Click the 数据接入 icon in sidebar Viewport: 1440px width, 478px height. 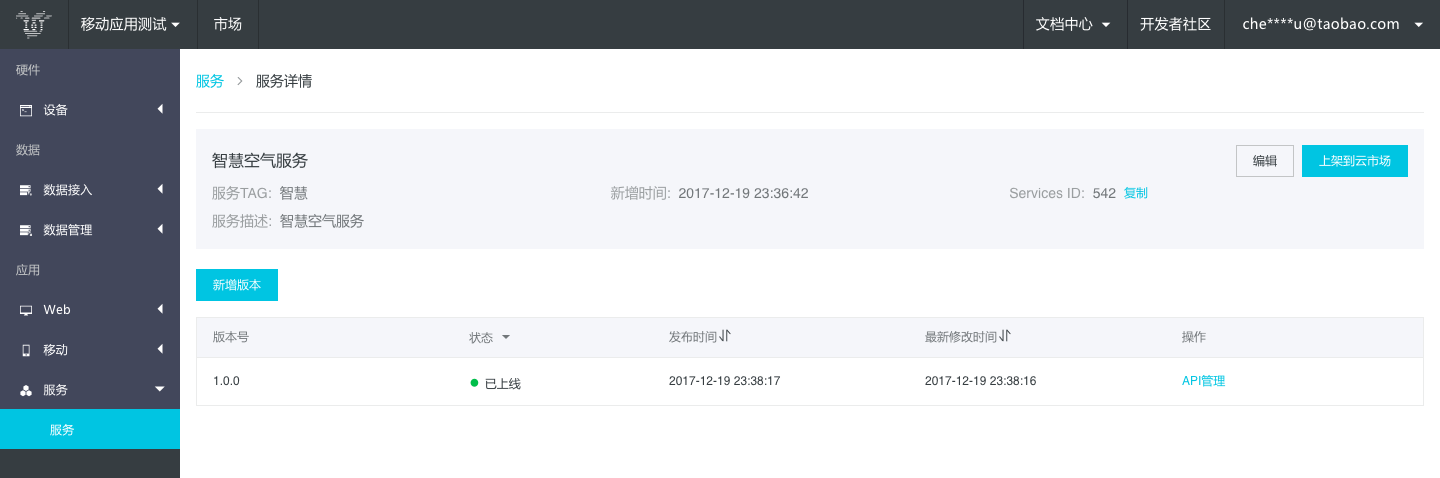[x=26, y=190]
